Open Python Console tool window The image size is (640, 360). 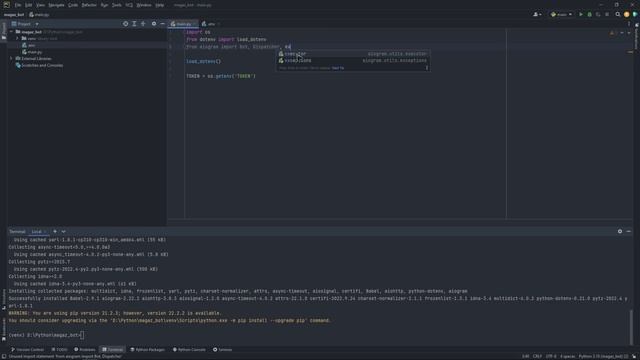(x=189, y=350)
